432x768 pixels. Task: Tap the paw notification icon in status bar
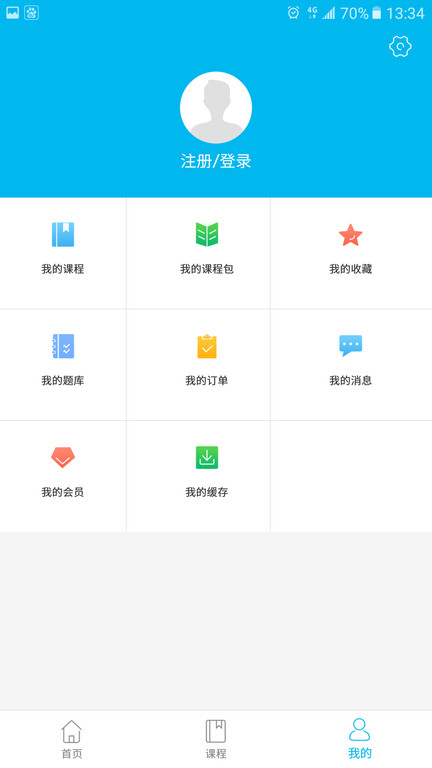point(31,13)
